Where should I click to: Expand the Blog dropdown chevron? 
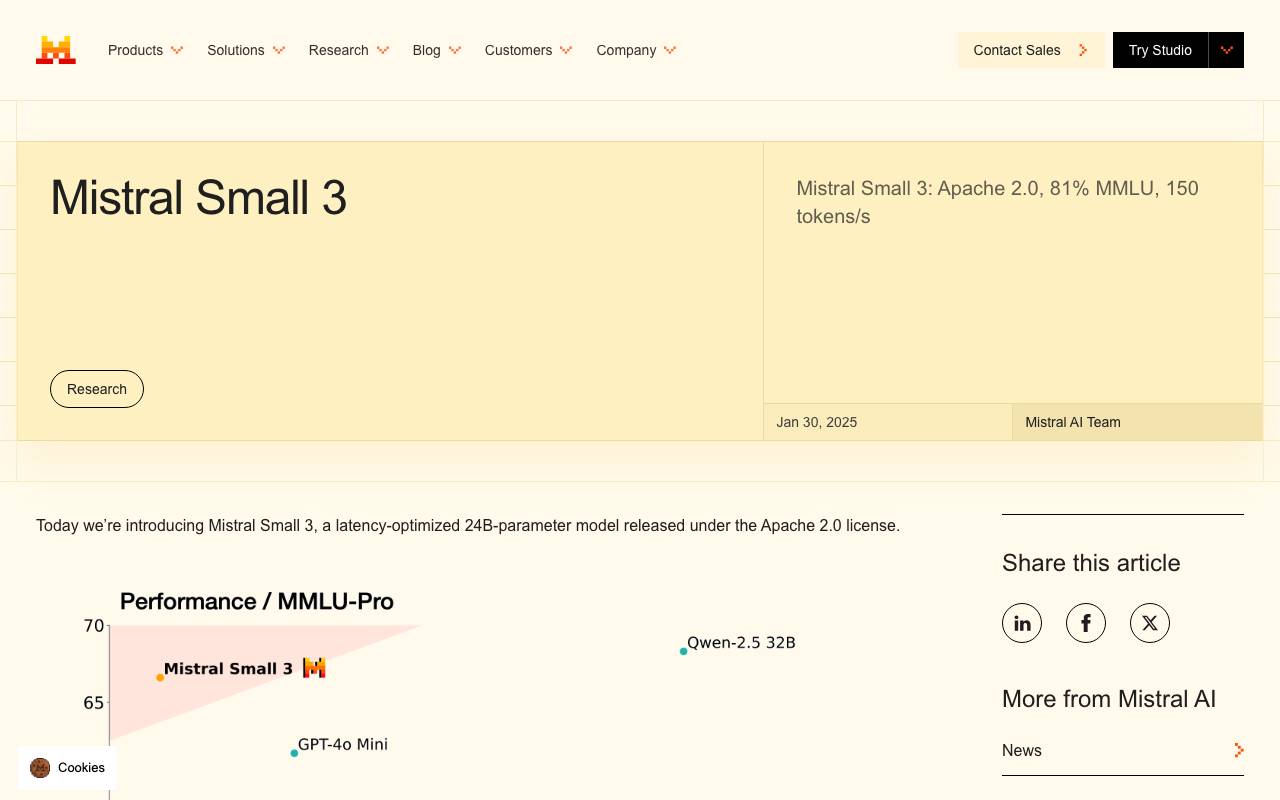pyautogui.click(x=455, y=50)
